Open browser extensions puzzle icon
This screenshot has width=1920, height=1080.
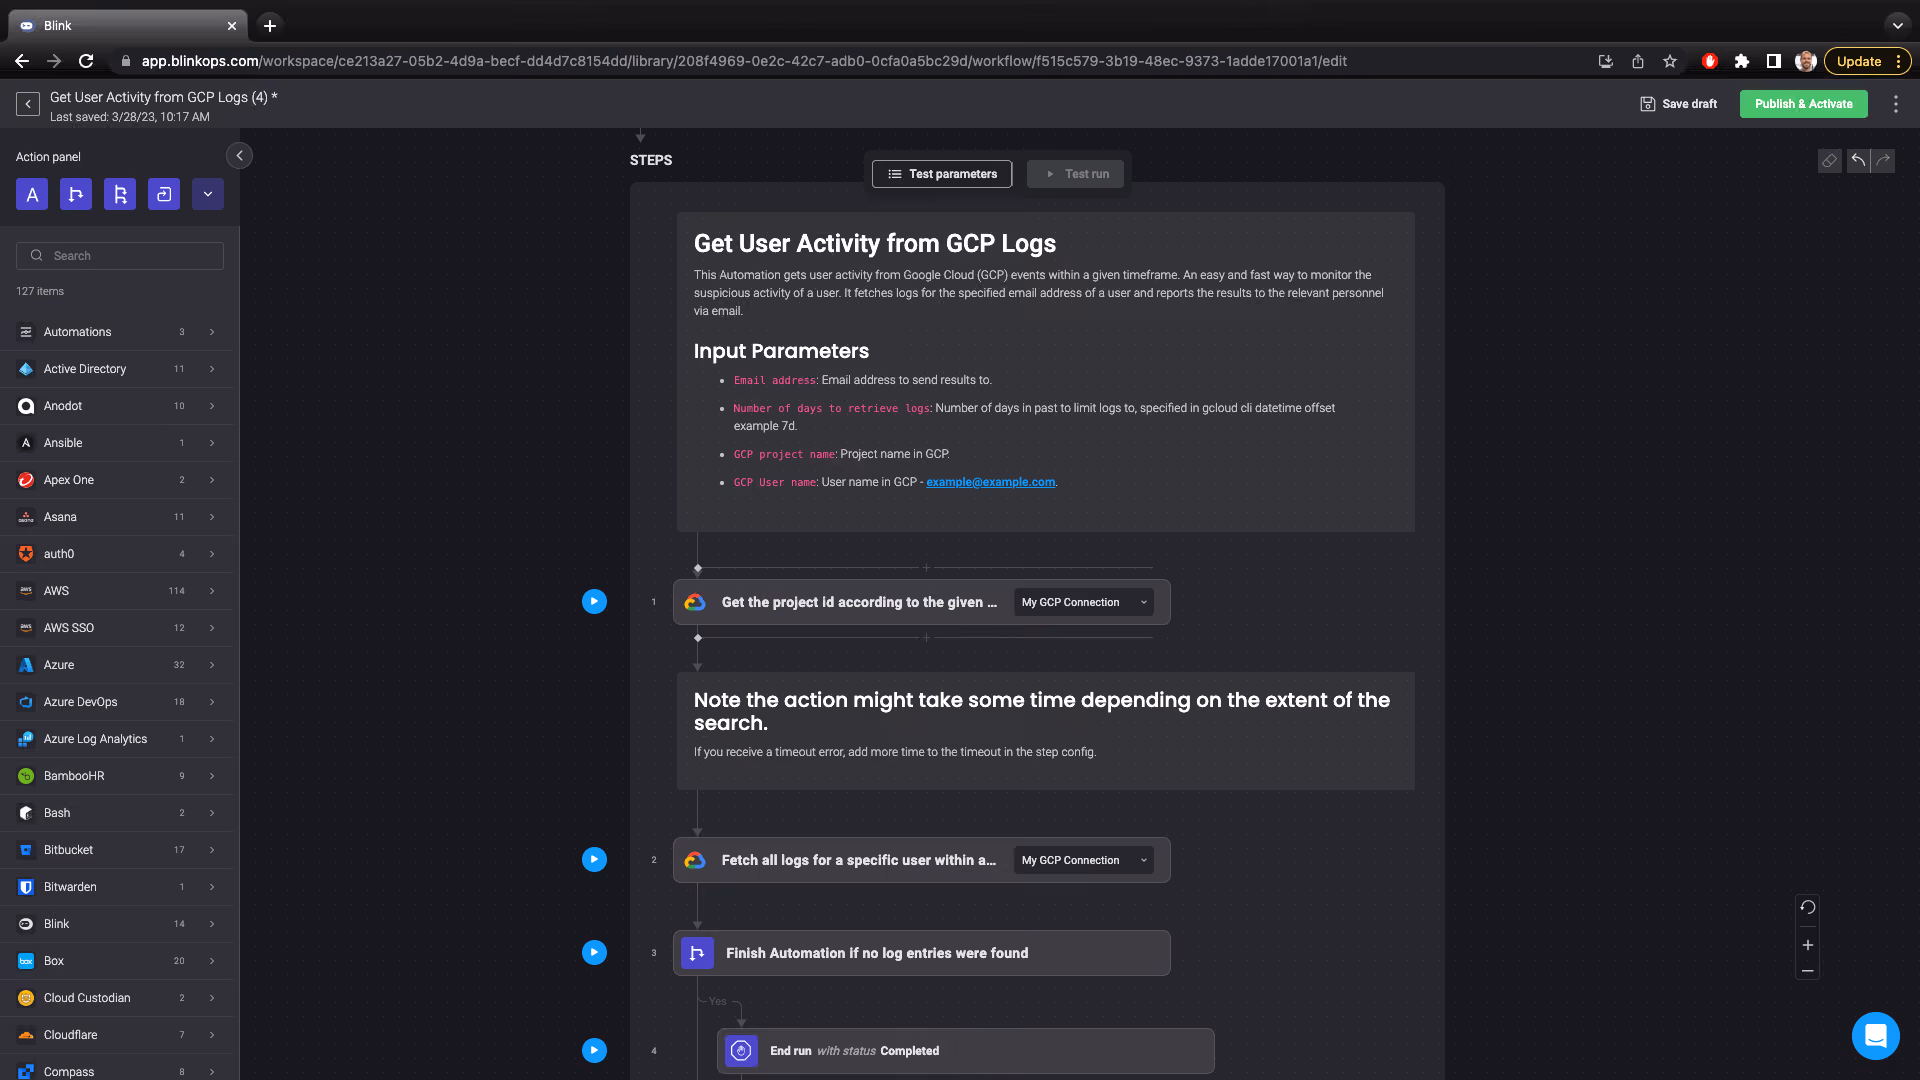coord(1741,61)
